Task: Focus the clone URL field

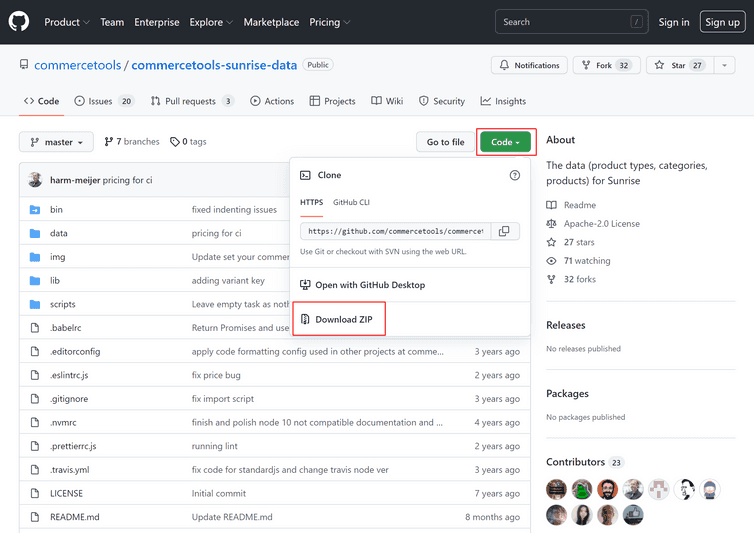Action: (395, 231)
